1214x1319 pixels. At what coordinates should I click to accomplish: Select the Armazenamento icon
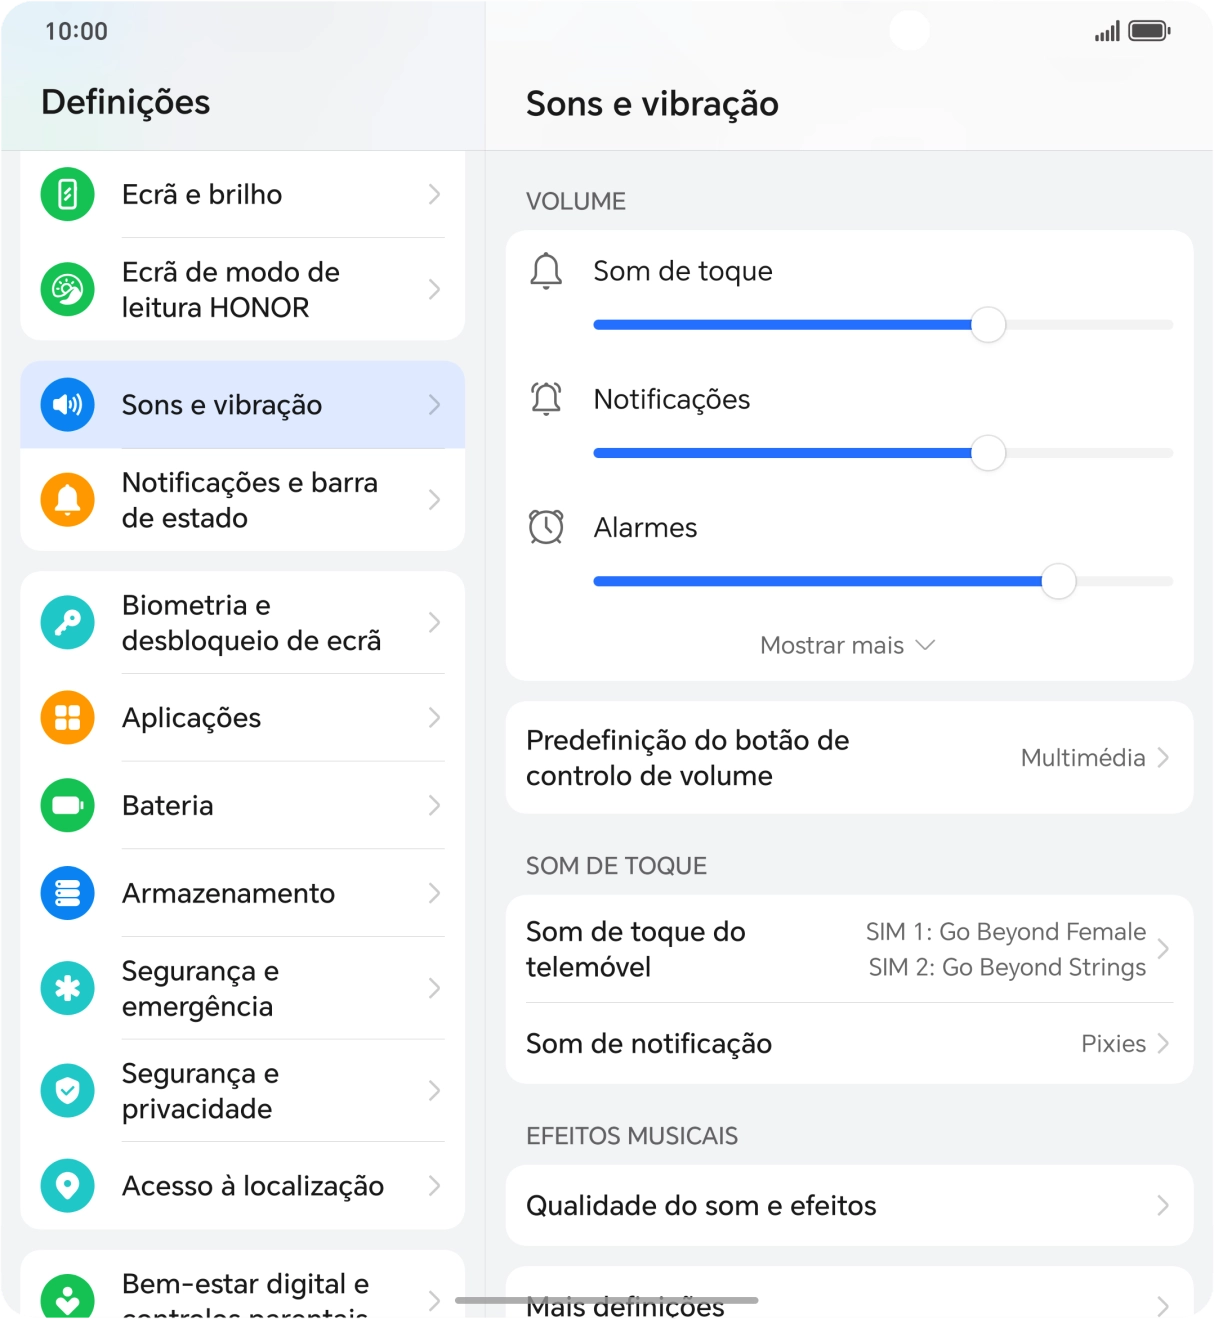(x=66, y=893)
